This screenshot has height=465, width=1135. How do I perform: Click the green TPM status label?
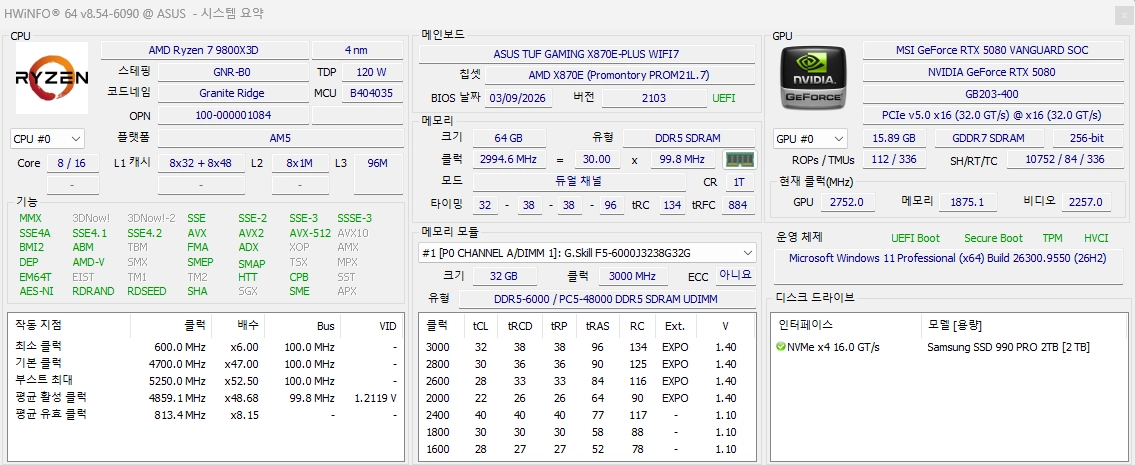(x=1052, y=238)
